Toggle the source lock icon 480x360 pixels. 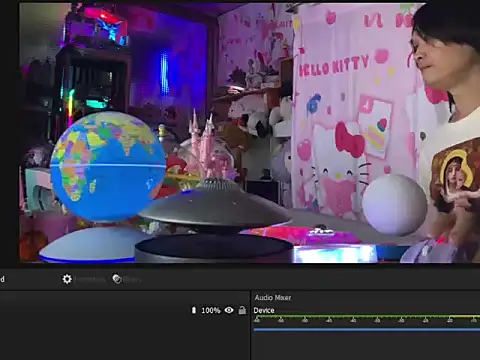[242, 310]
